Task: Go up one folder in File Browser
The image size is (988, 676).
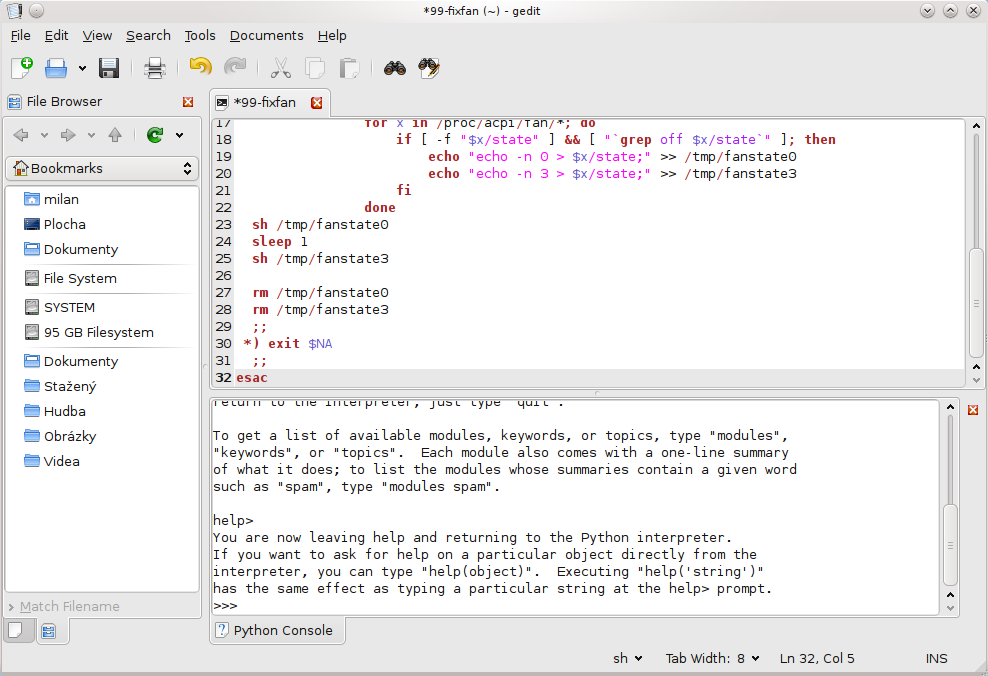Action: click(x=115, y=135)
